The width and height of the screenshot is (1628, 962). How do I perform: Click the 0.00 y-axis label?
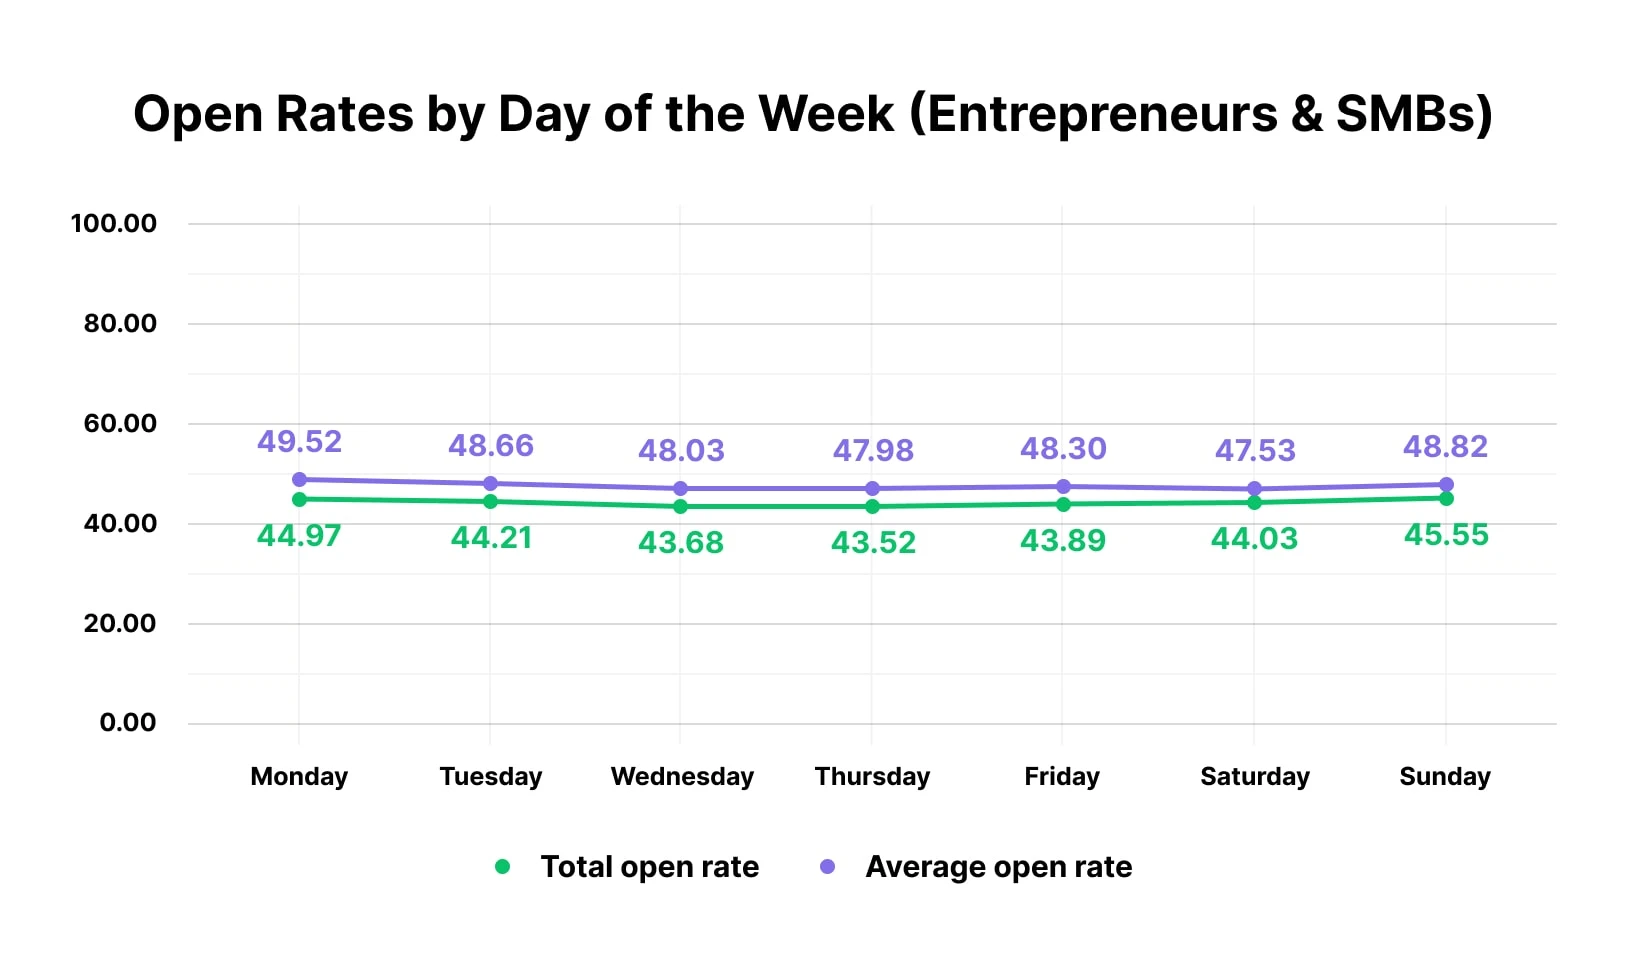[128, 723]
